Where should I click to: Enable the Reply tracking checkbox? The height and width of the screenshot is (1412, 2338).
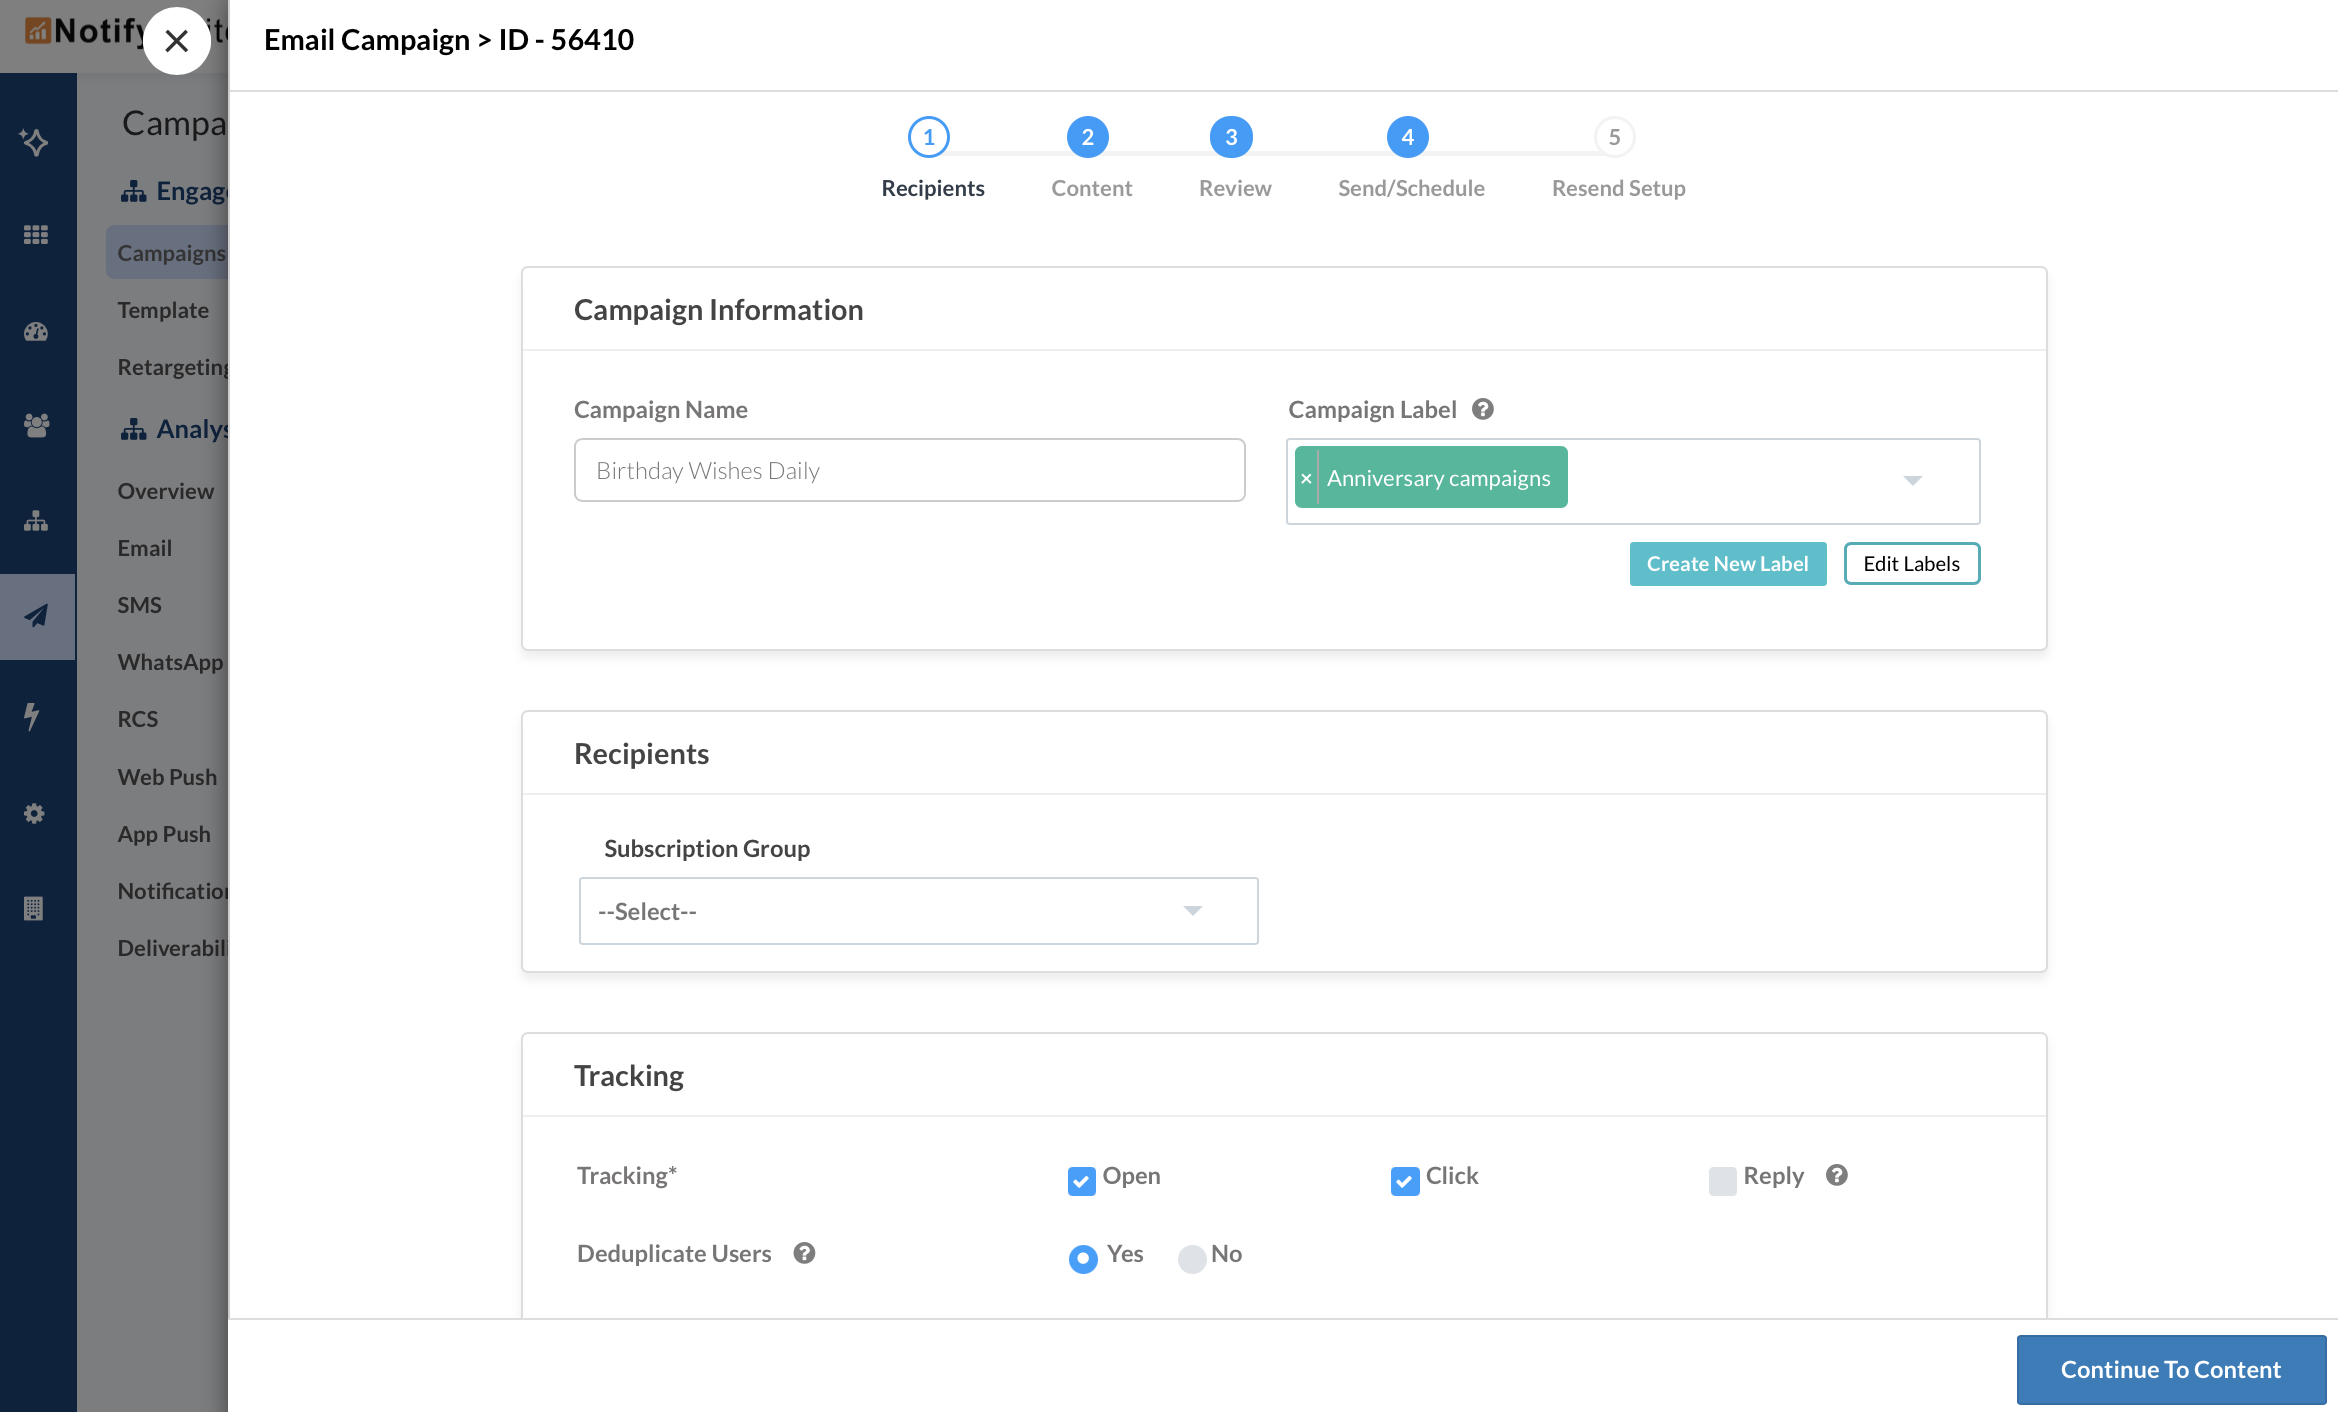1722,1180
